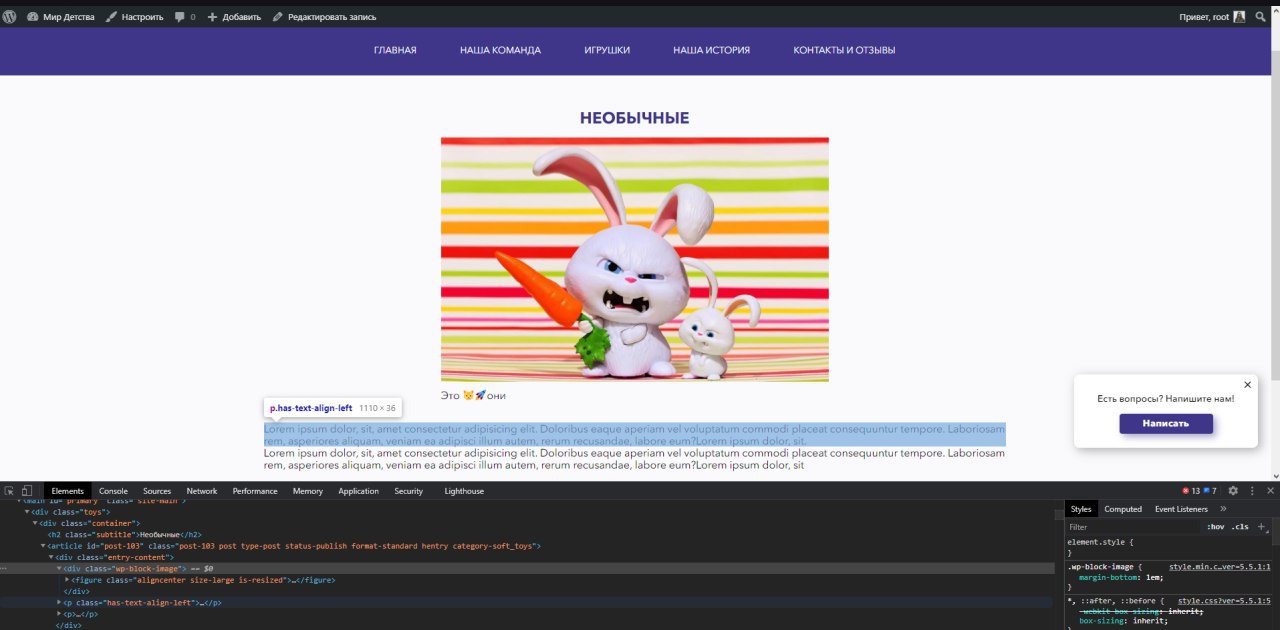
Task: Toggle the .cls classes button
Action: (x=1240, y=527)
